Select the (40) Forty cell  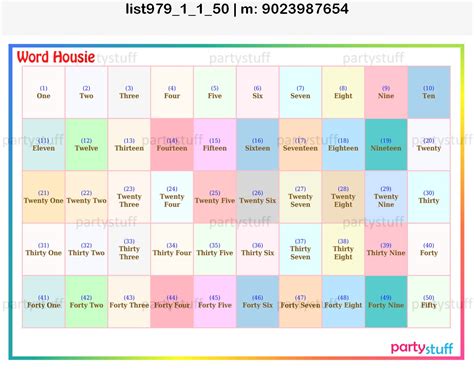click(429, 249)
